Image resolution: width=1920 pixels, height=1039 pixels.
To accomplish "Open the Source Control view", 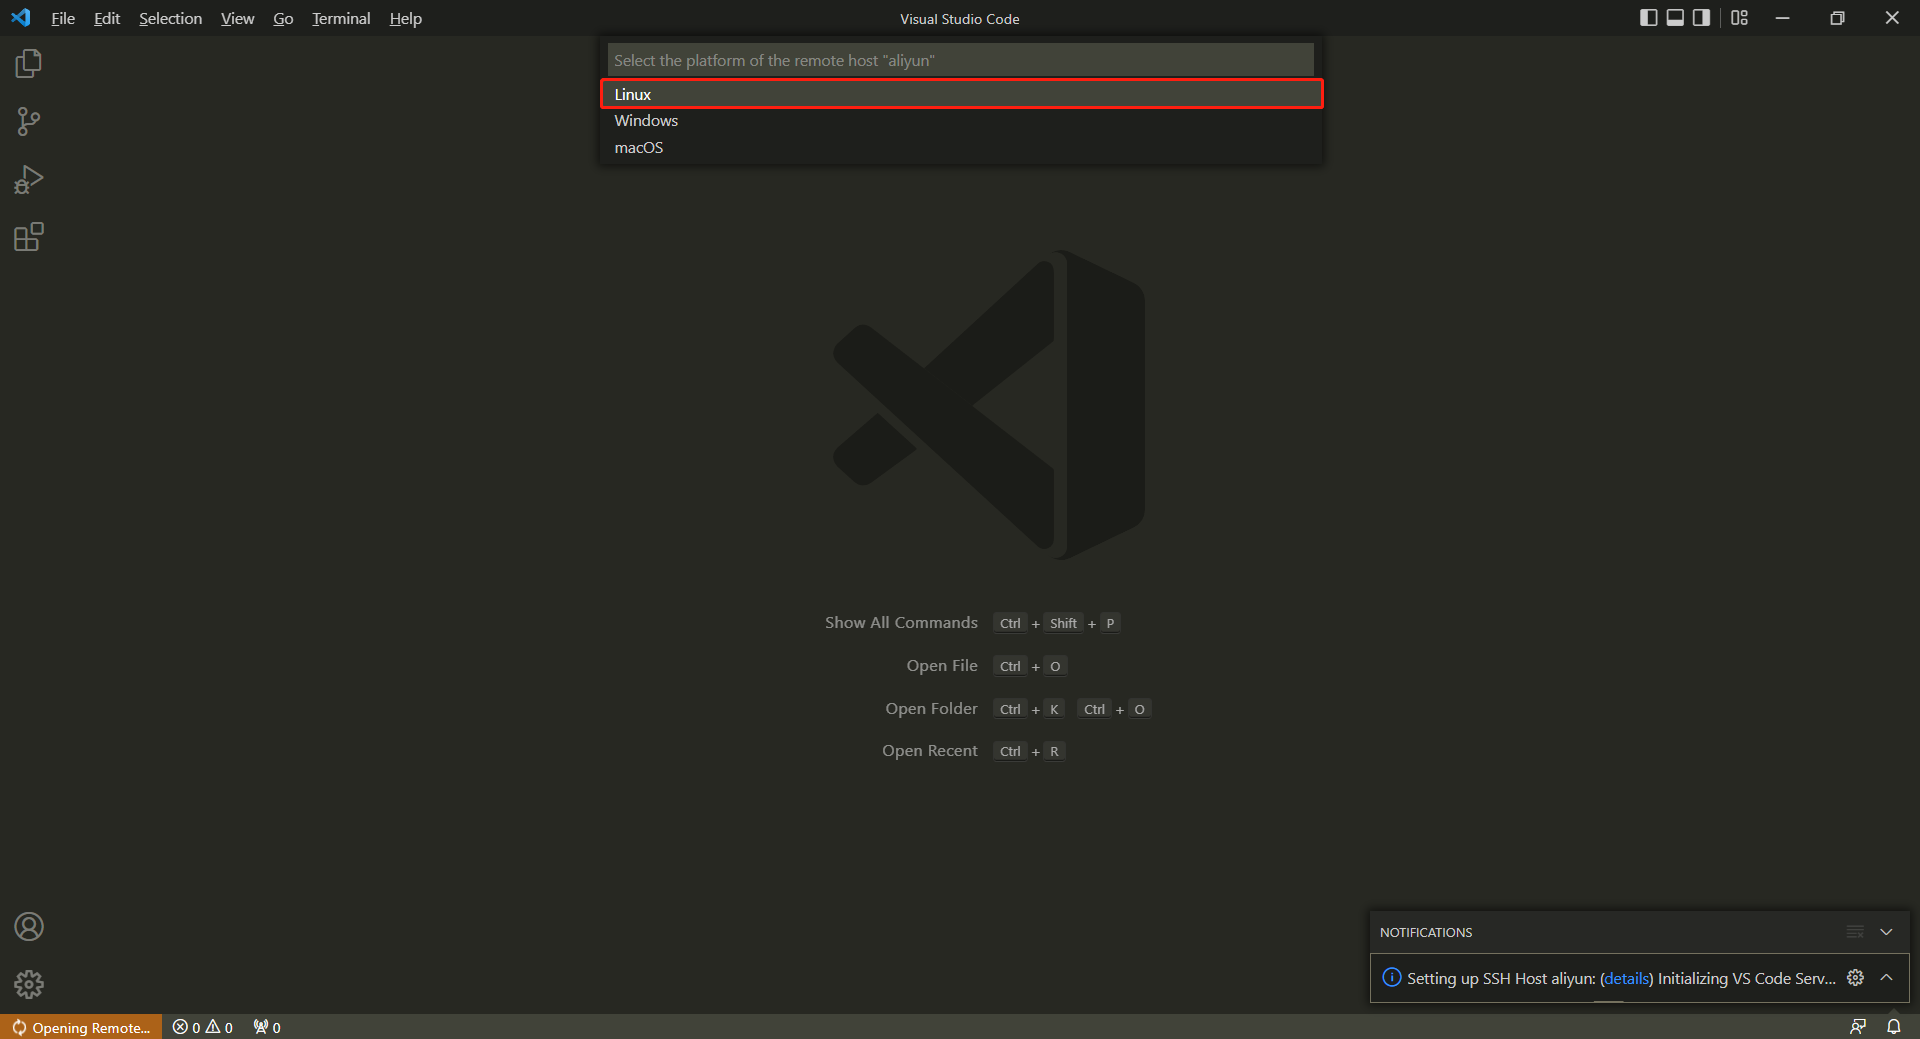I will [x=29, y=122].
